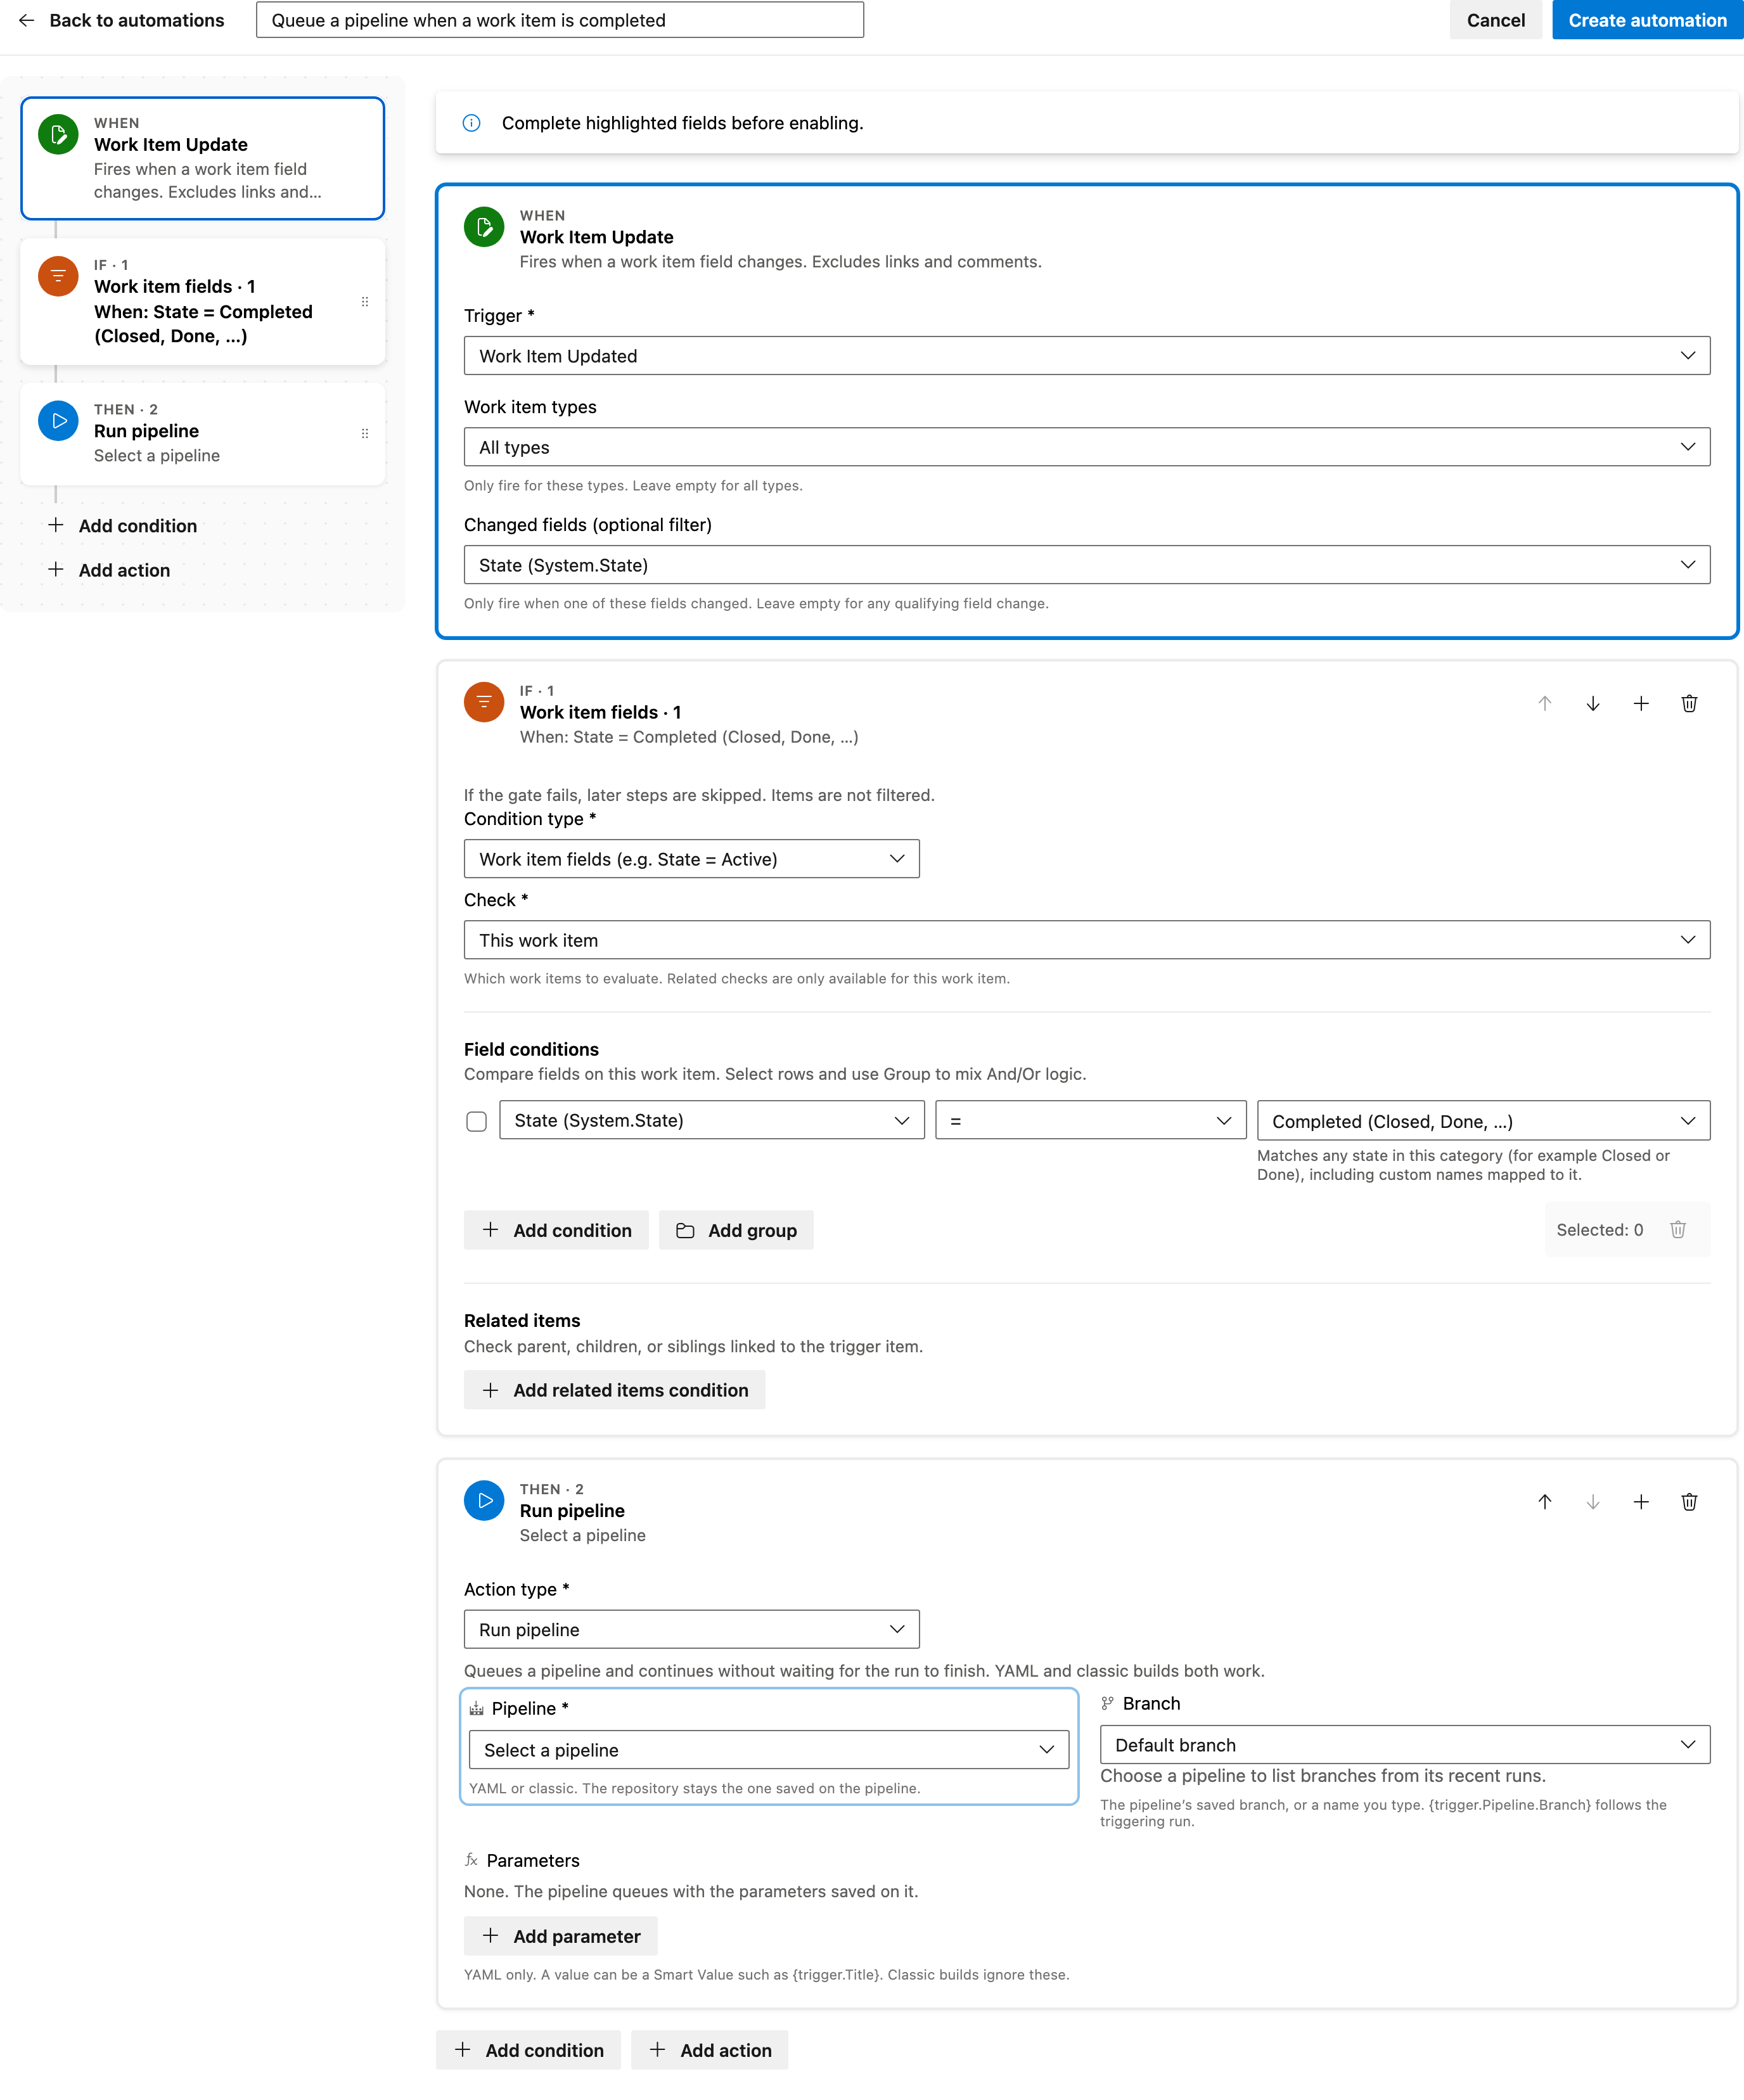This screenshot has width=1744, height=2100.
Task: Open the Select a pipeline dropdown
Action: coord(769,1750)
